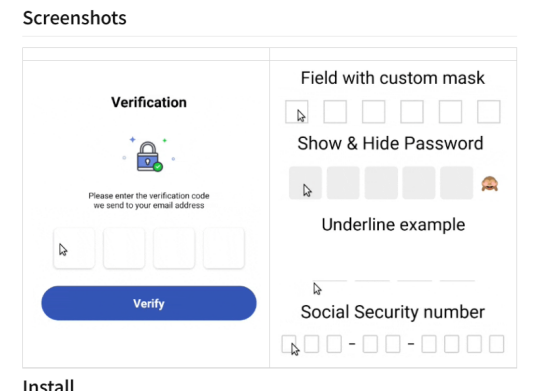The height and width of the screenshot is (392, 554).
Task: Click the first Social Security number box
Action: click(289, 344)
